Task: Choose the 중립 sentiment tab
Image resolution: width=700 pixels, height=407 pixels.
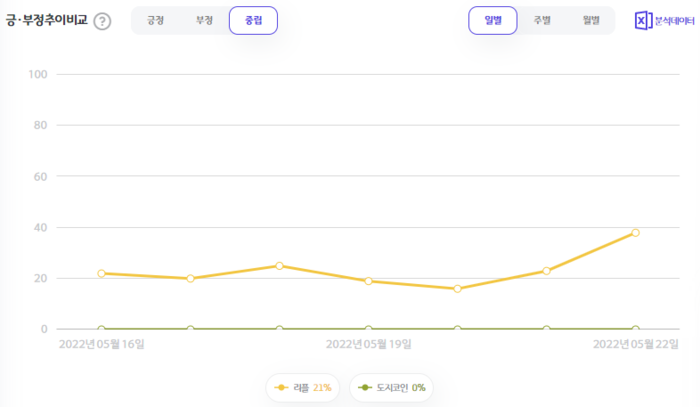Action: tap(253, 20)
